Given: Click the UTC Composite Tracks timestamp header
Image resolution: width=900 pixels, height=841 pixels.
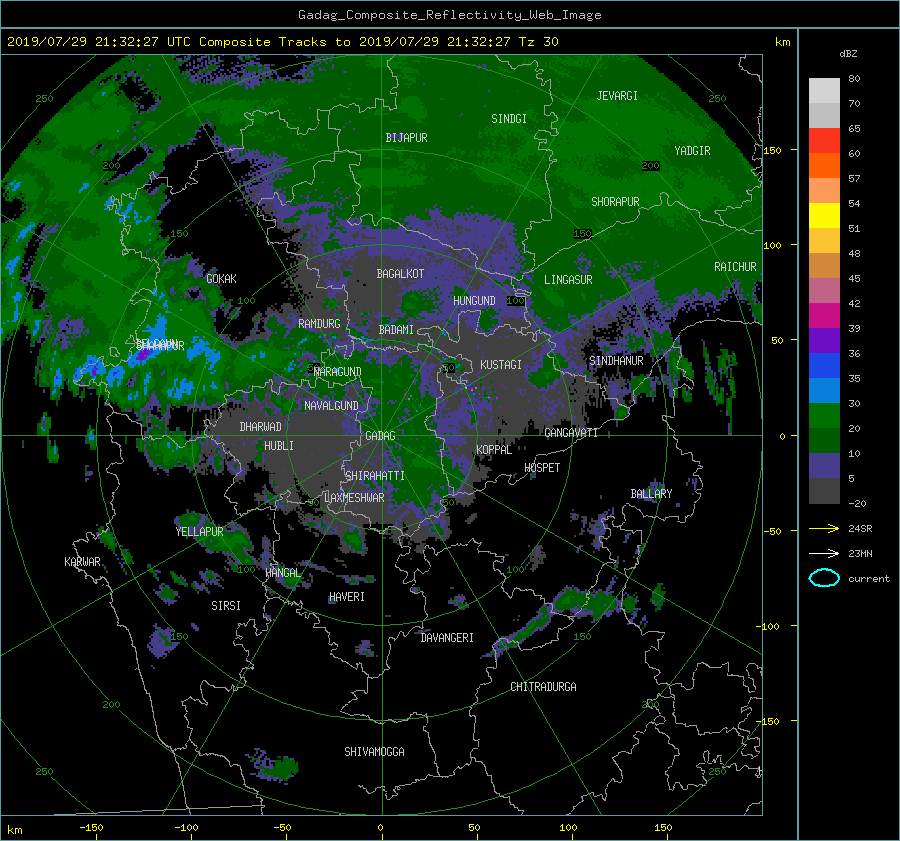Looking at the screenshot, I should click(x=282, y=42).
